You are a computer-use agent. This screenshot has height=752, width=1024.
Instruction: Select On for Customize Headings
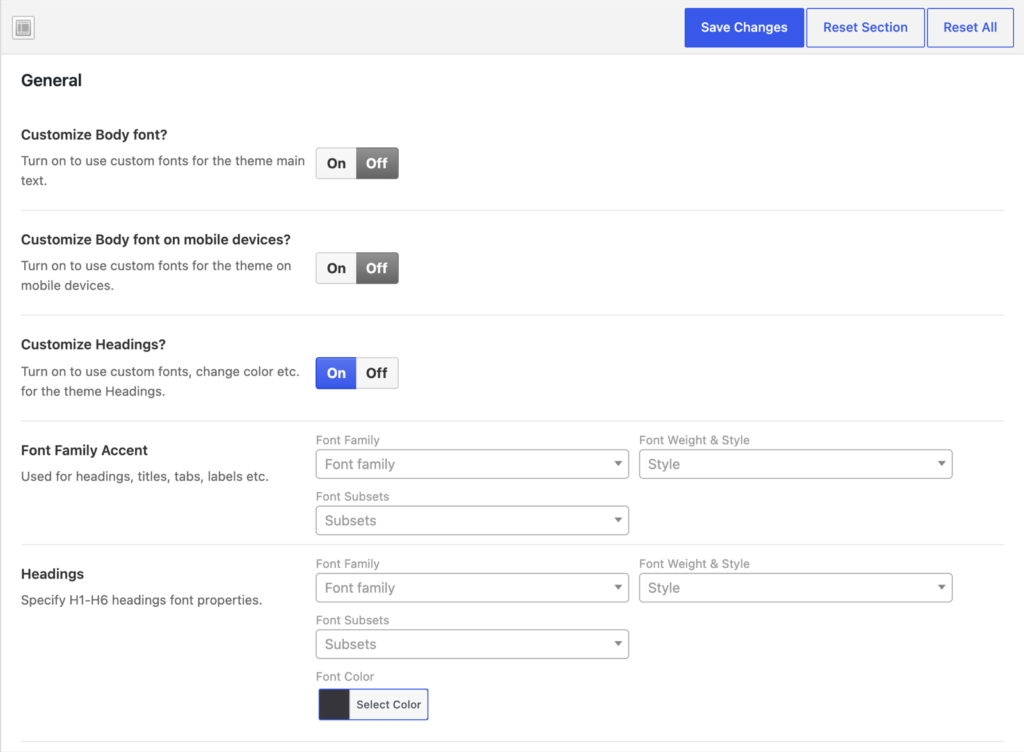tap(336, 373)
